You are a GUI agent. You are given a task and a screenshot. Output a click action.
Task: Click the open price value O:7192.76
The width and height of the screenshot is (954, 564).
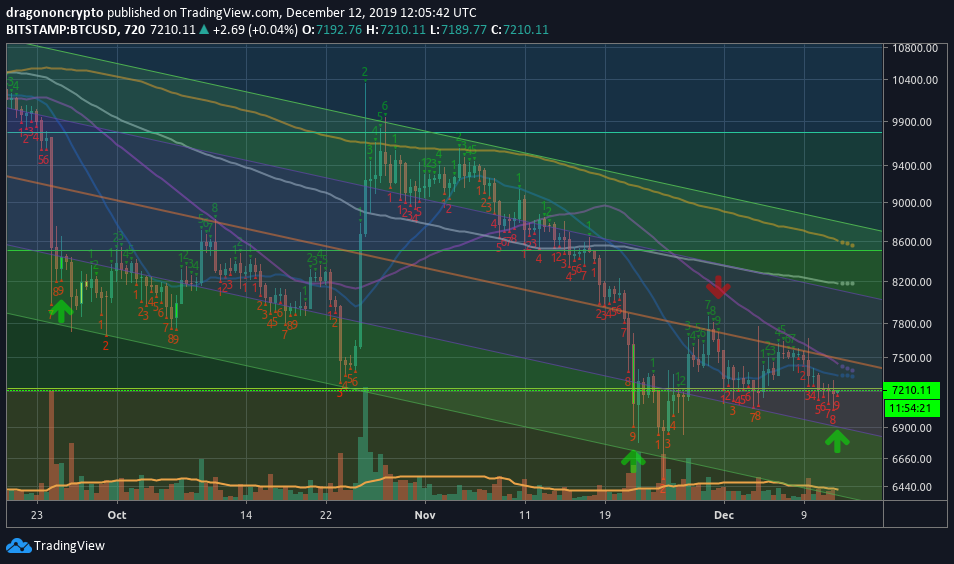(332, 30)
